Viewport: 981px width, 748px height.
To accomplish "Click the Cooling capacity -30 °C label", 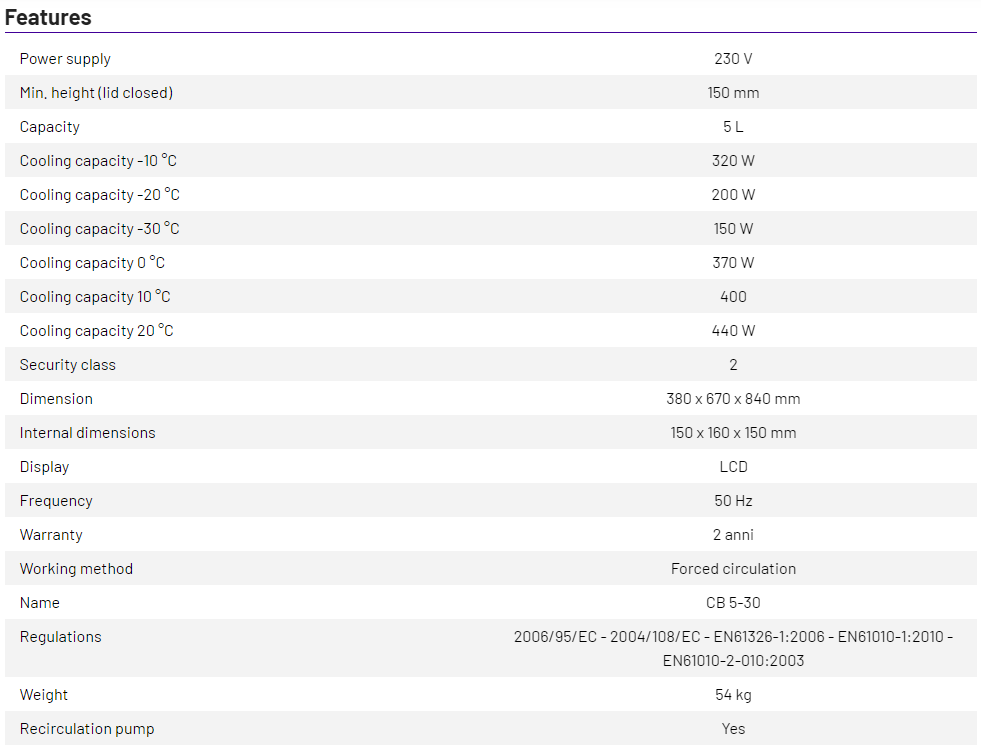I will [99, 229].
